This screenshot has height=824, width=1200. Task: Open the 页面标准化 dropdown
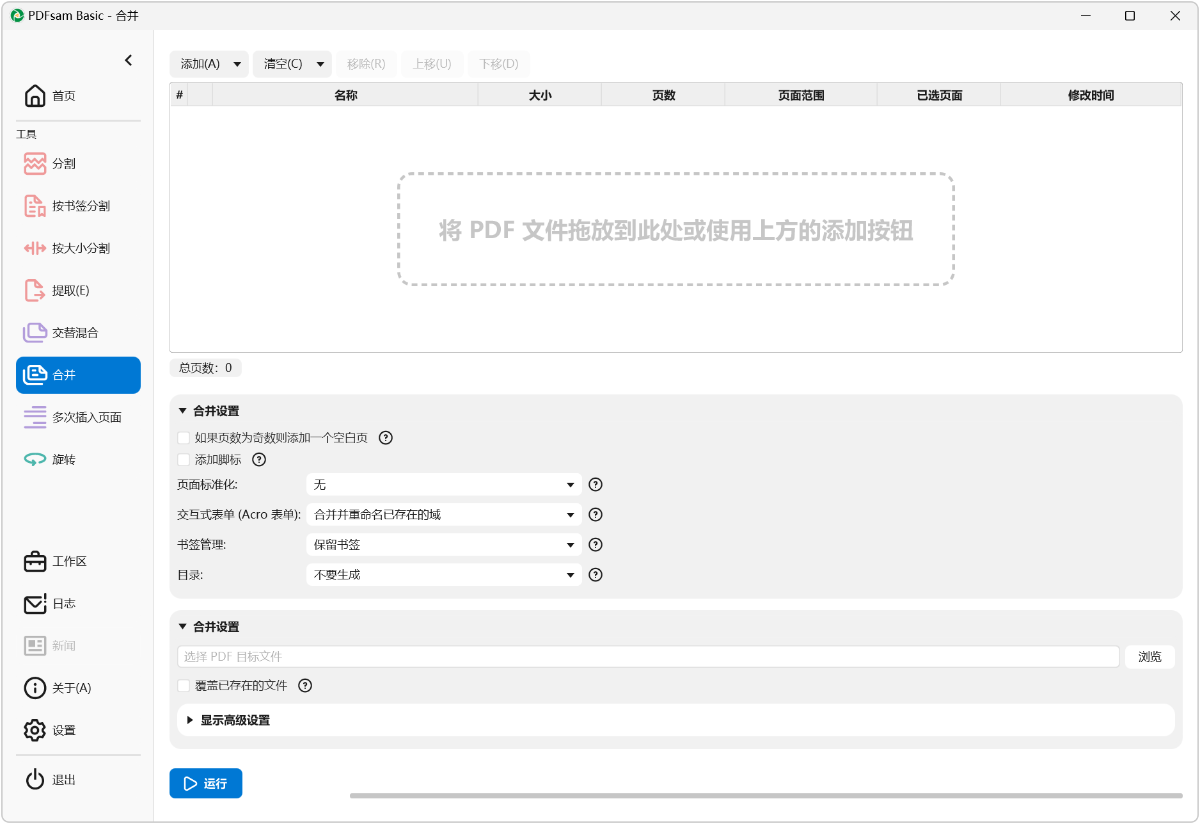click(x=443, y=484)
